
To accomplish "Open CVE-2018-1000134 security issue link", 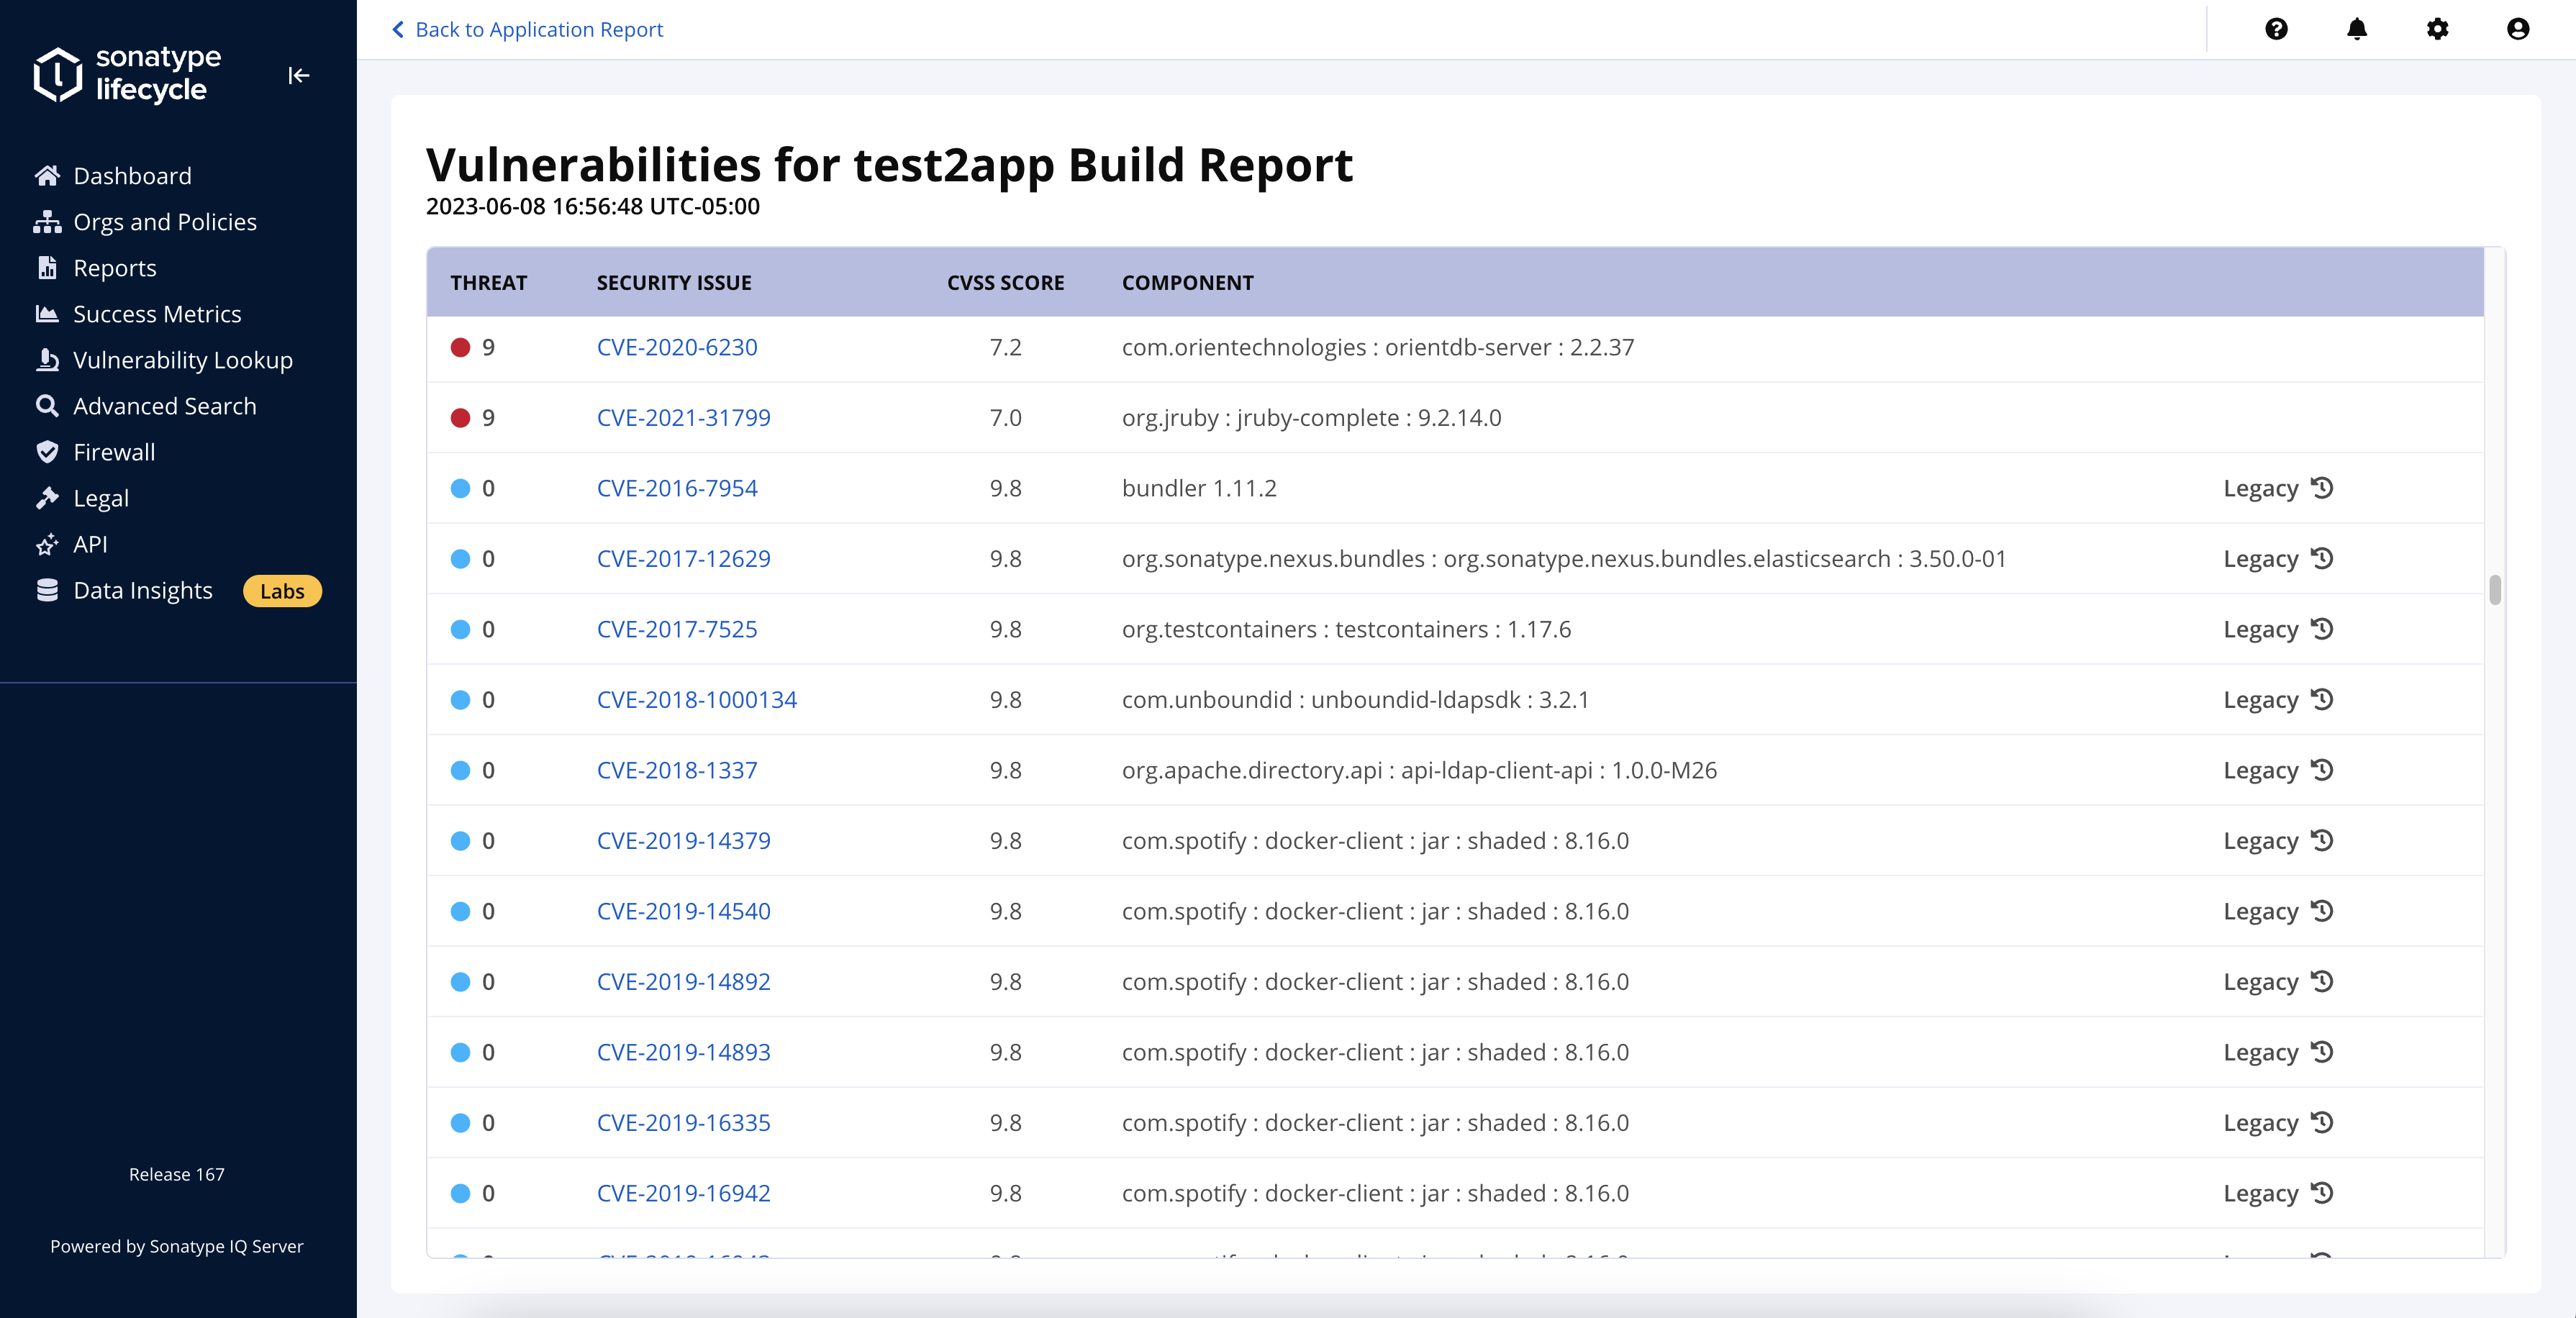I will 697,699.
